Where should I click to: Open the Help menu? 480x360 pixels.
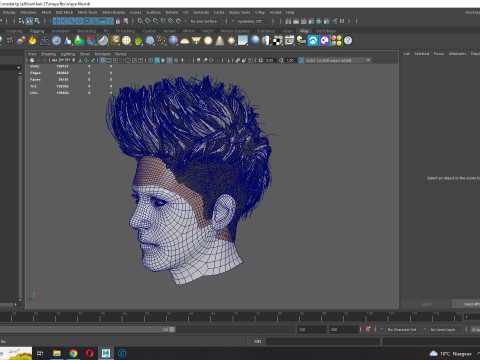[x=290, y=12]
